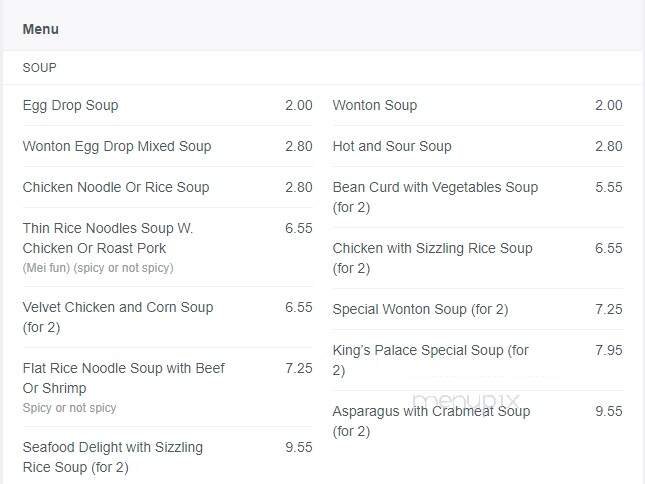This screenshot has height=484, width=645.
Task: Select King's Palace Special Soup
Action: (x=430, y=351)
